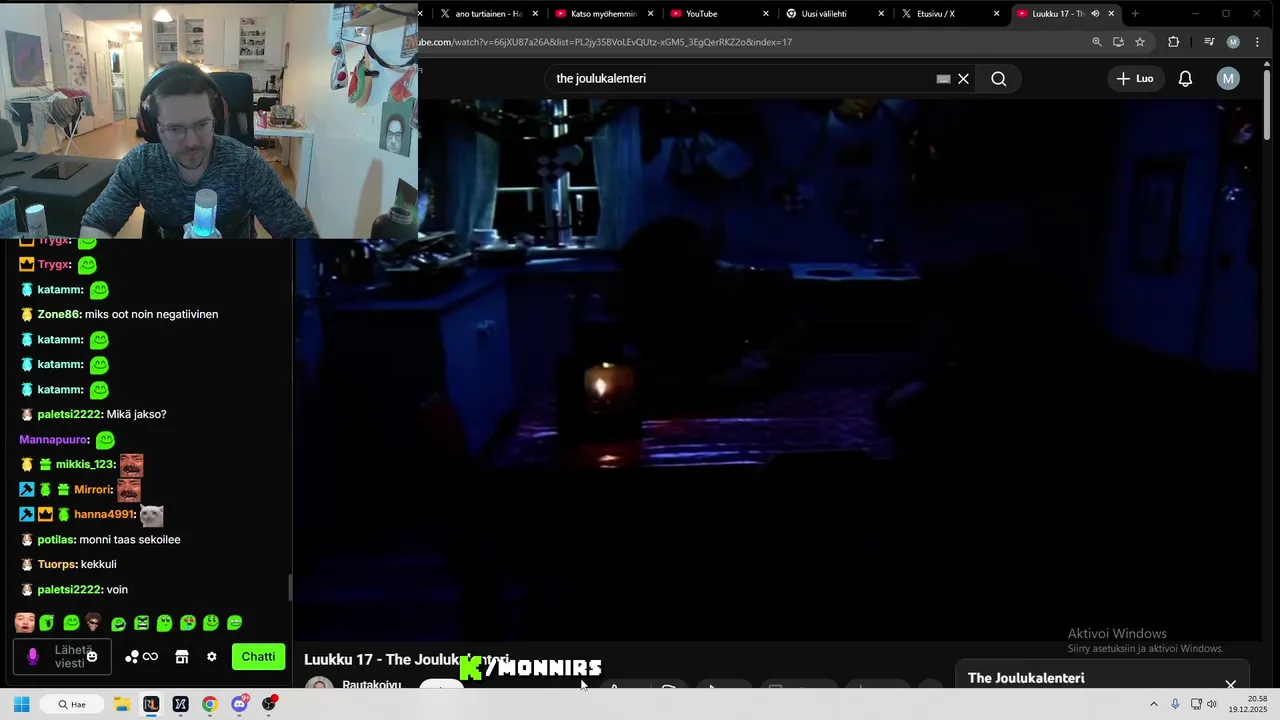
Task: Open the emoji picker in message box
Action: [x=92, y=657]
